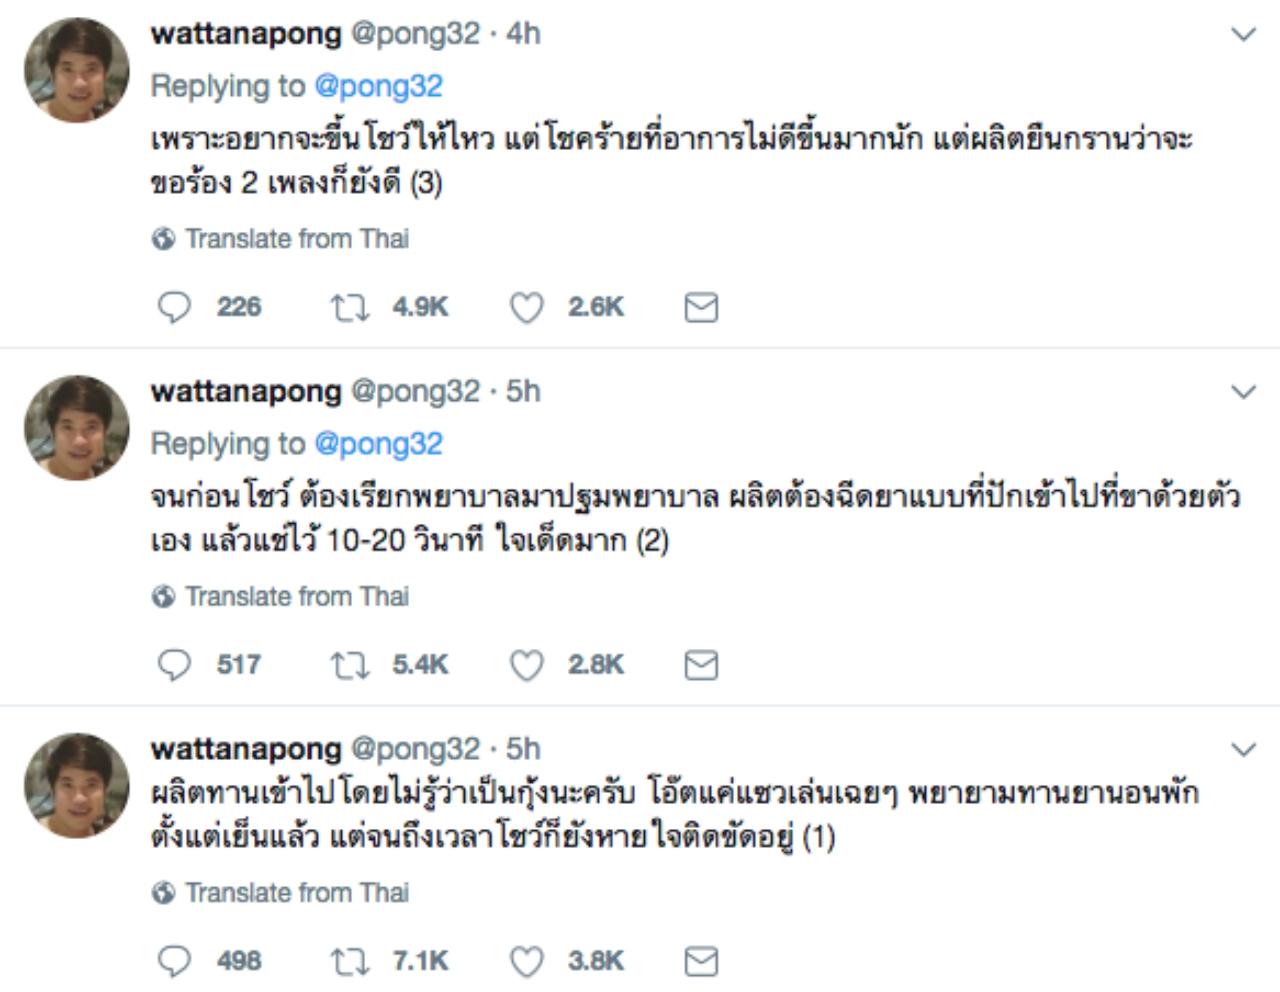1280x992 pixels.
Task: Like the tweet with 2.8K likes
Action: pyautogui.click(x=527, y=665)
